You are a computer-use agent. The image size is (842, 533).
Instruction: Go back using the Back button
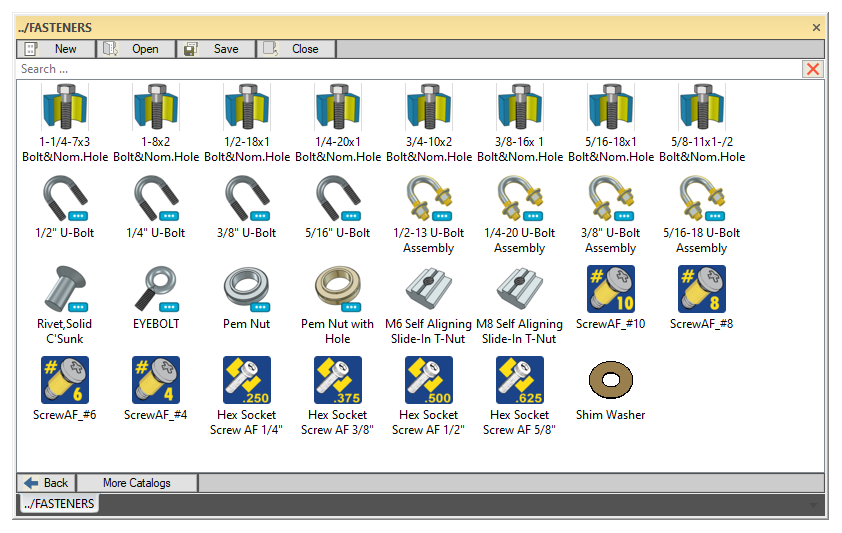[47, 483]
